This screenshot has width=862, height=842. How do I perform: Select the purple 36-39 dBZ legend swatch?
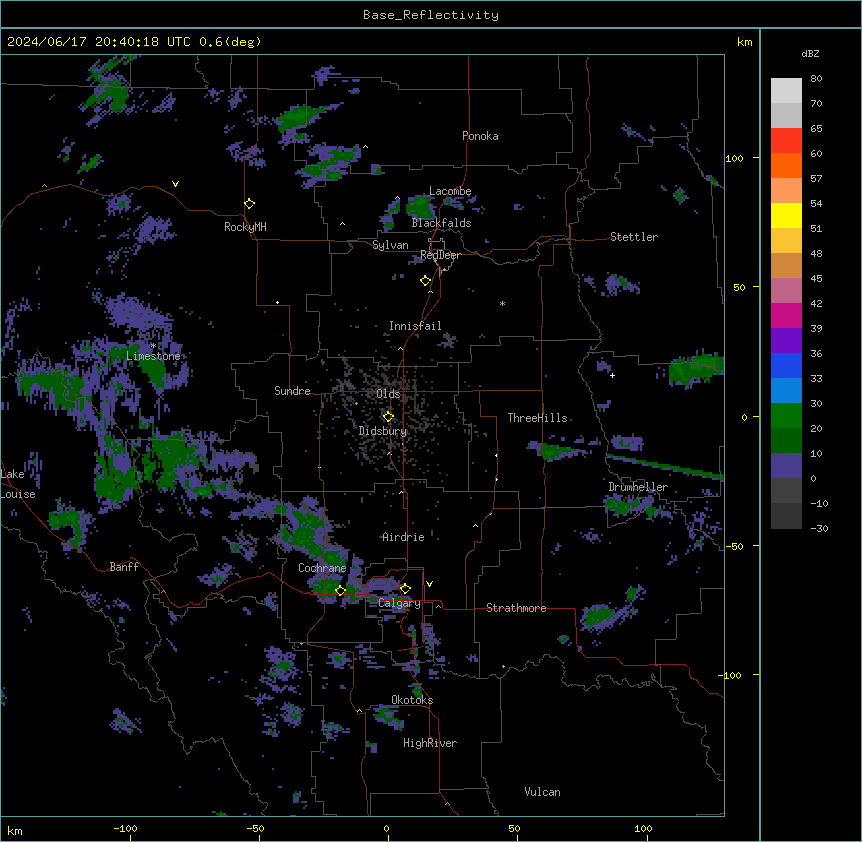786,341
